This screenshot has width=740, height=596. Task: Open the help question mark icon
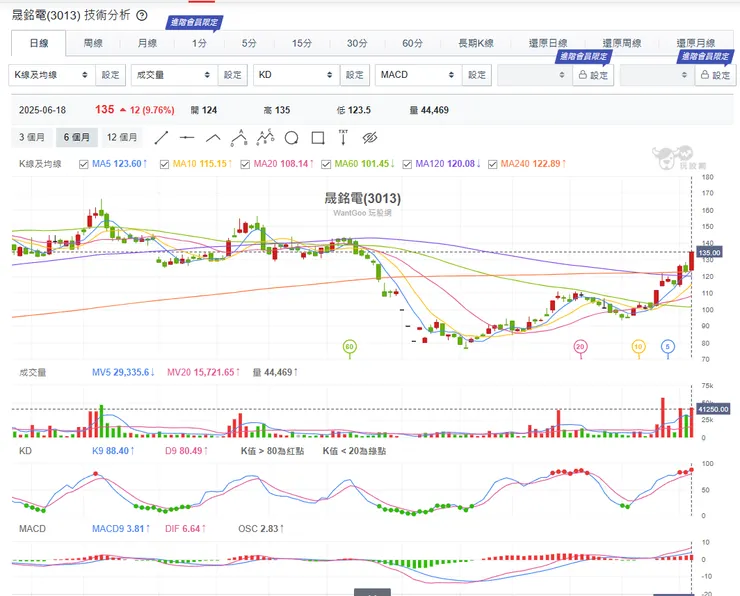[142, 16]
